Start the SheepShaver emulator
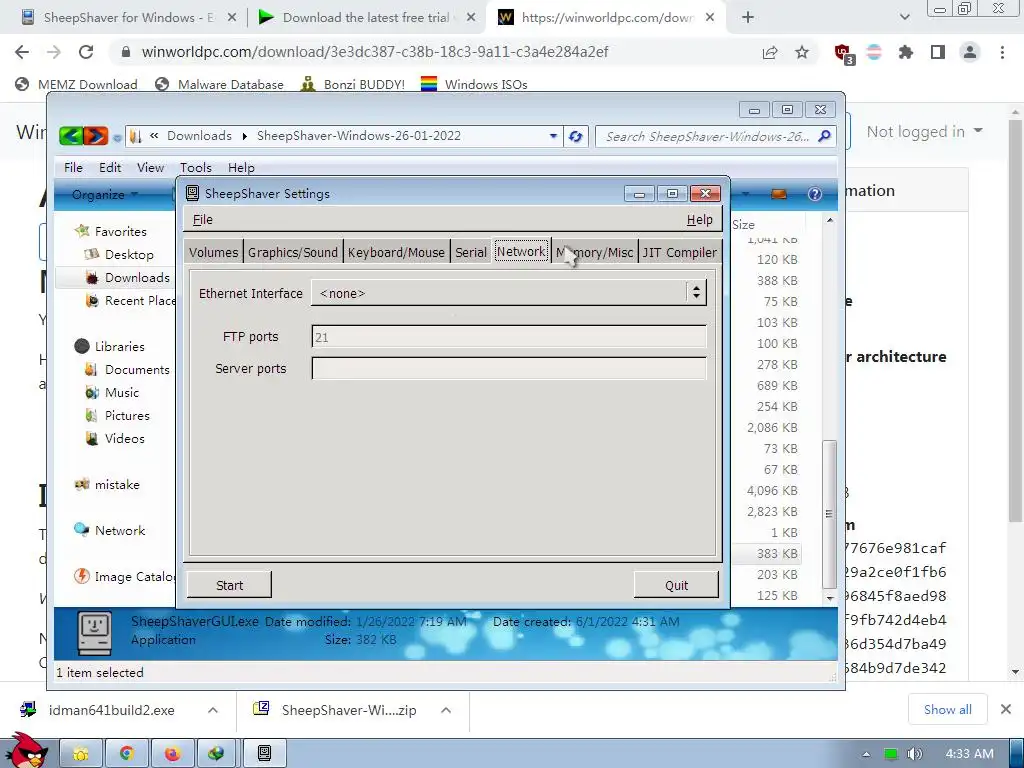The height and width of the screenshot is (768, 1024). click(229, 585)
